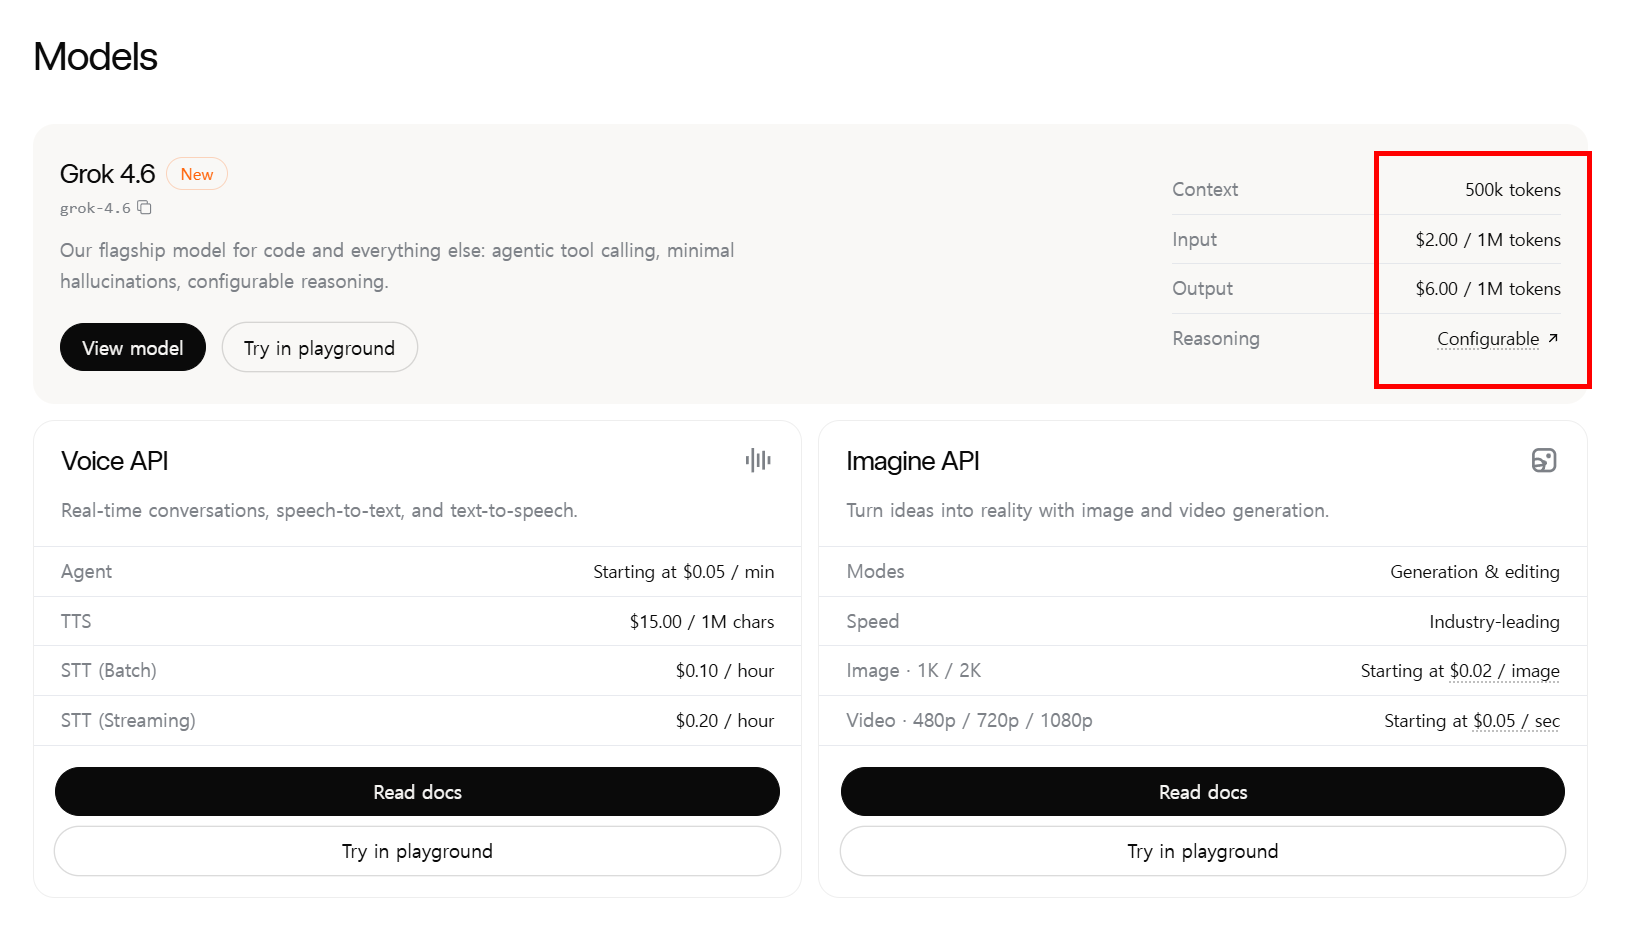Click the $2.00 / 1M tokens input price
This screenshot has height=940, width=1641.
click(1488, 240)
